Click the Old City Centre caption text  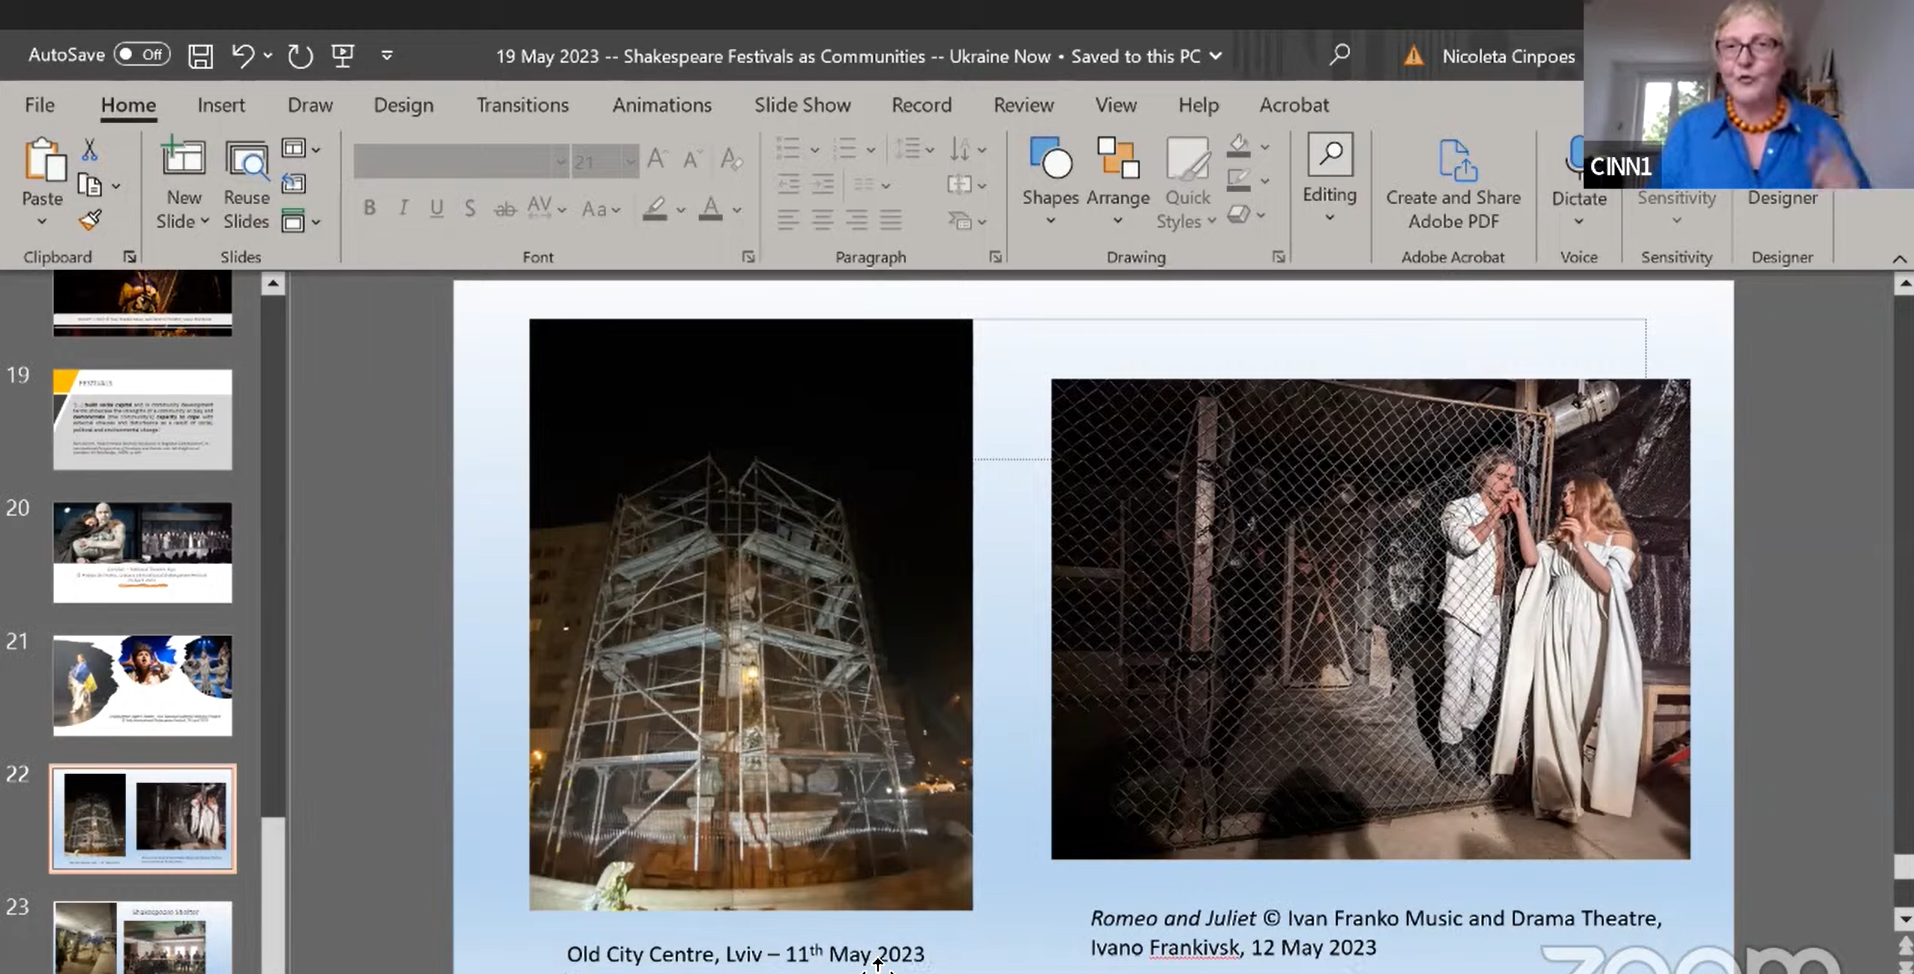[745, 954]
